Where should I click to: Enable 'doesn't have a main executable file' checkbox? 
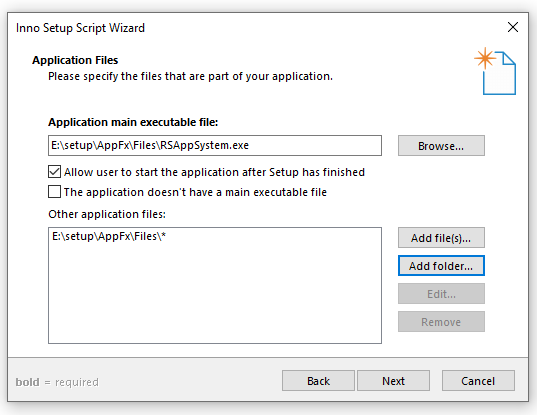click(x=54, y=192)
